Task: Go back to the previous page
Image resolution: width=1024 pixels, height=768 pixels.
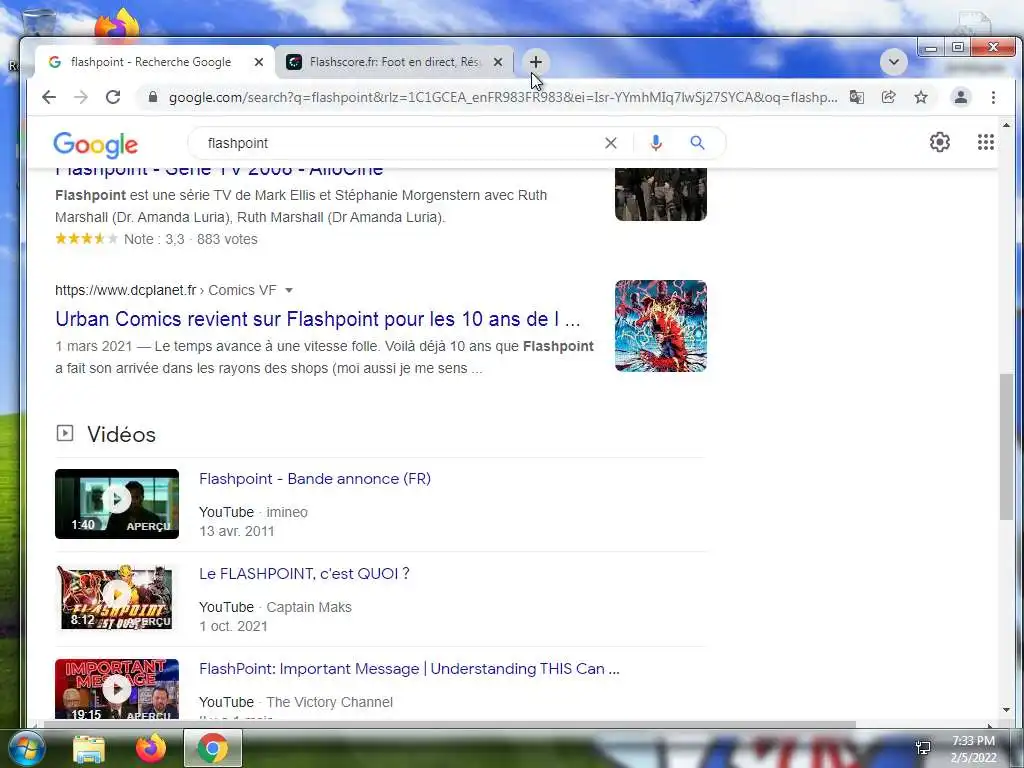Action: [x=49, y=97]
